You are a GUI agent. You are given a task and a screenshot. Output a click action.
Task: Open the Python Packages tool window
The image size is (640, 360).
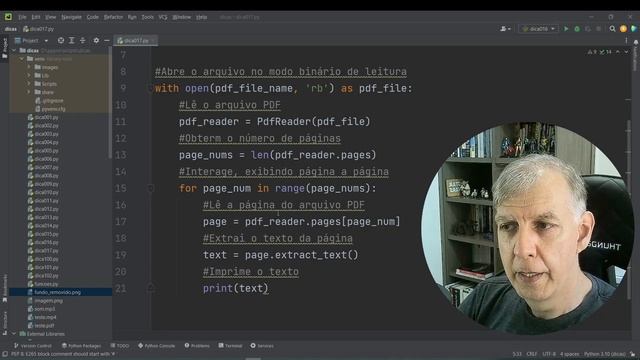point(81,346)
